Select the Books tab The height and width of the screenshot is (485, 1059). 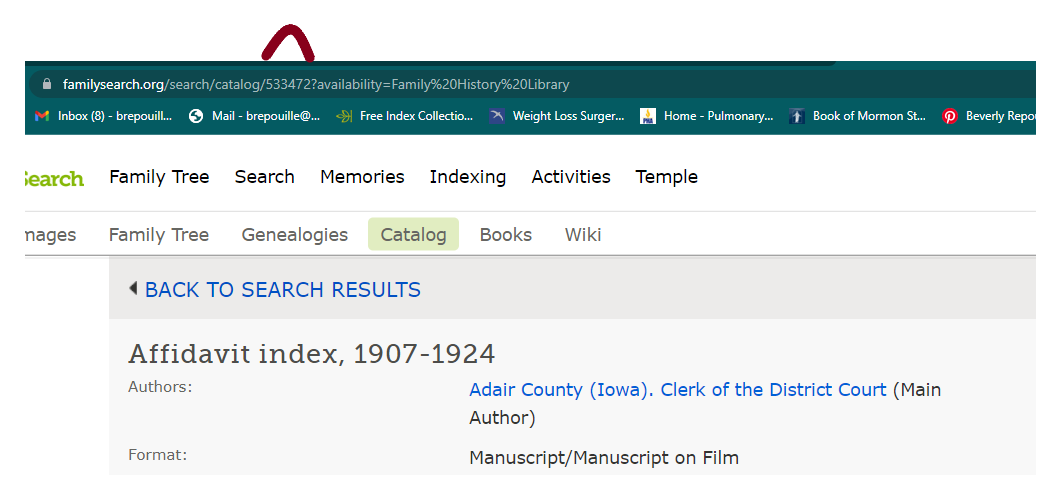point(506,235)
